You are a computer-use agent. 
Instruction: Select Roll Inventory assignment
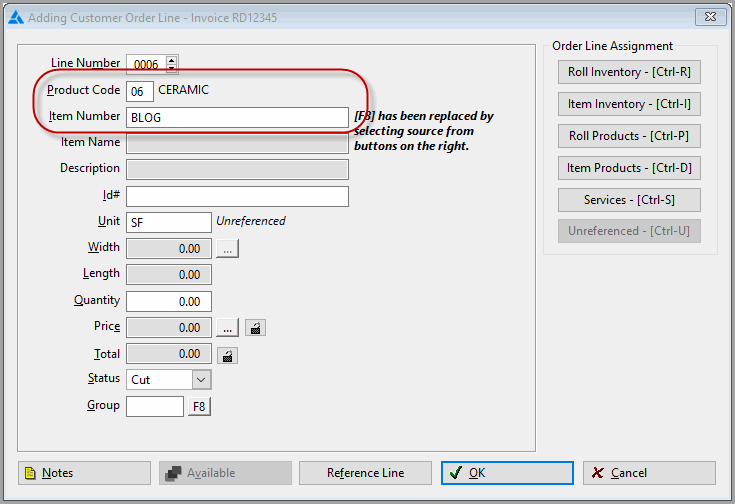[629, 72]
